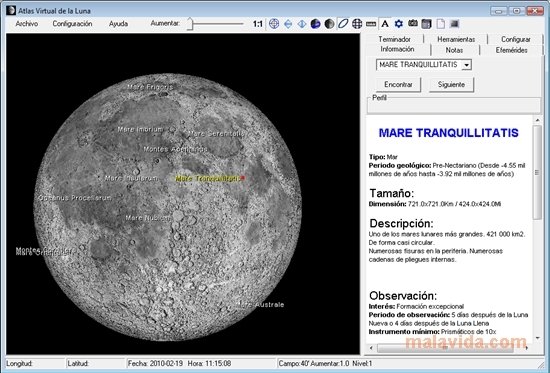
Task: Click the Montes Apenninus label
Action: (175, 149)
